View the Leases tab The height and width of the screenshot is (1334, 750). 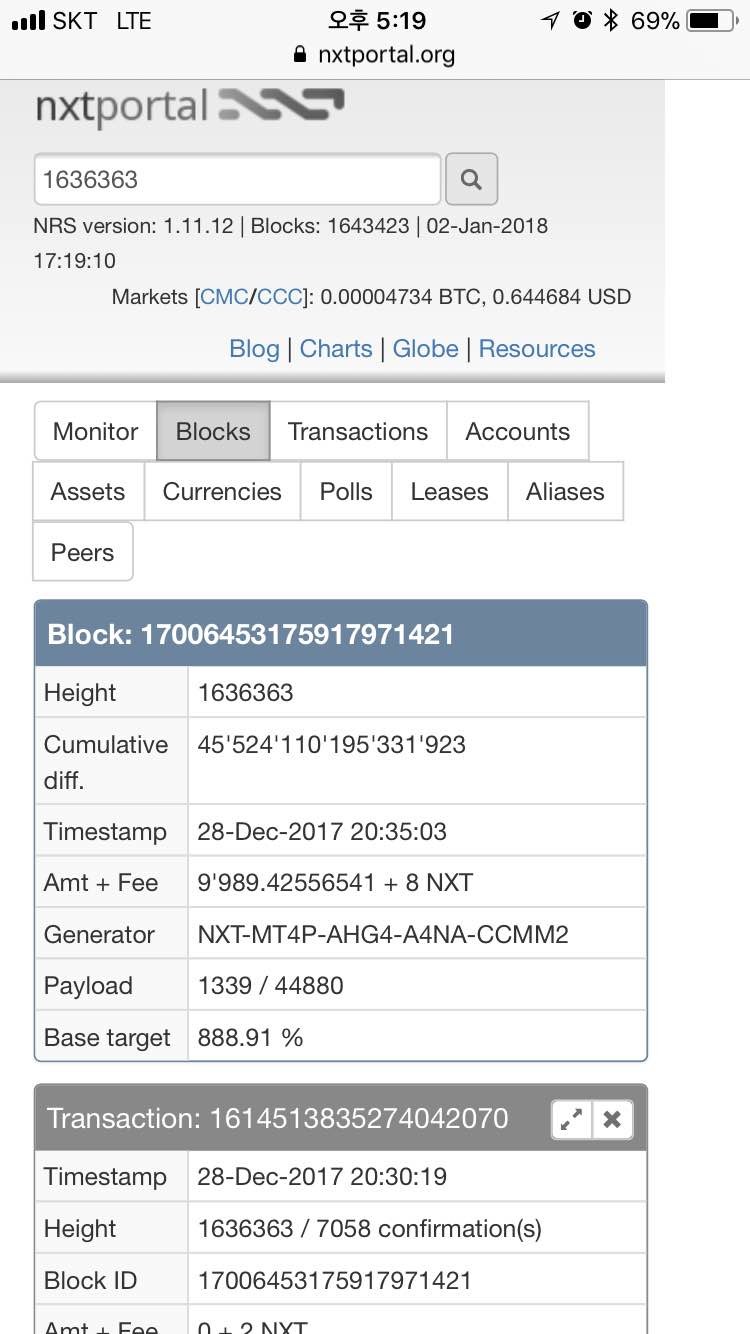click(449, 492)
